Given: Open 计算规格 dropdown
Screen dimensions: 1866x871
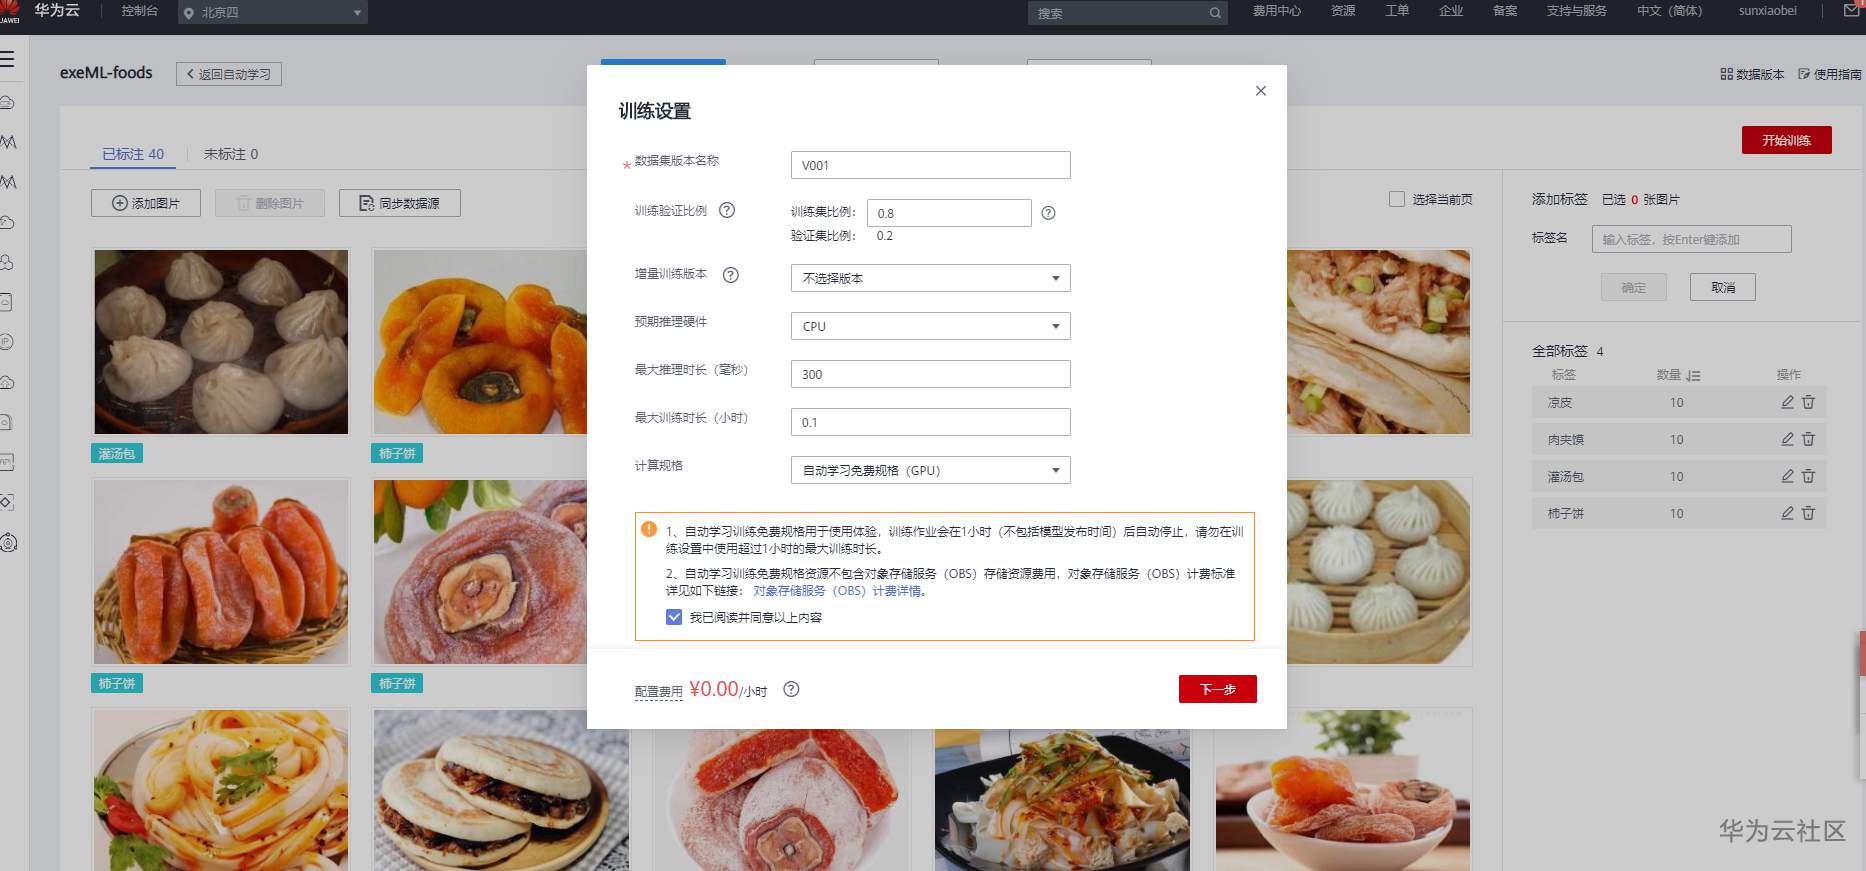Looking at the screenshot, I should (930, 470).
